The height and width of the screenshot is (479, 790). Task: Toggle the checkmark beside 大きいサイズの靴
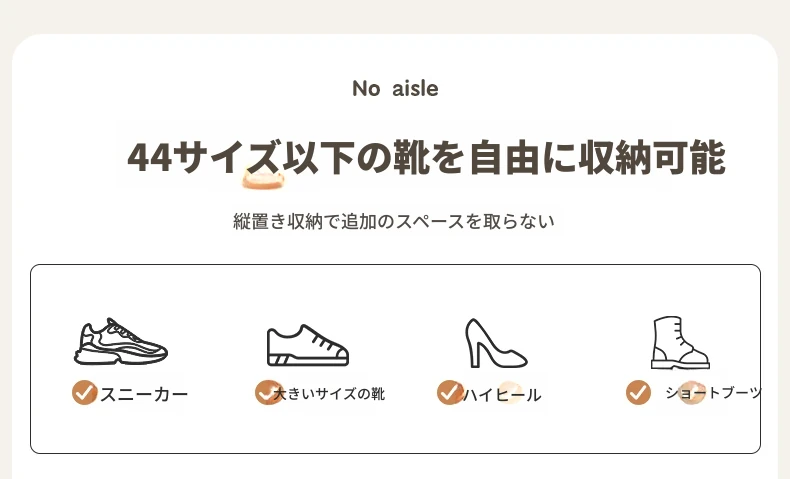coord(268,392)
